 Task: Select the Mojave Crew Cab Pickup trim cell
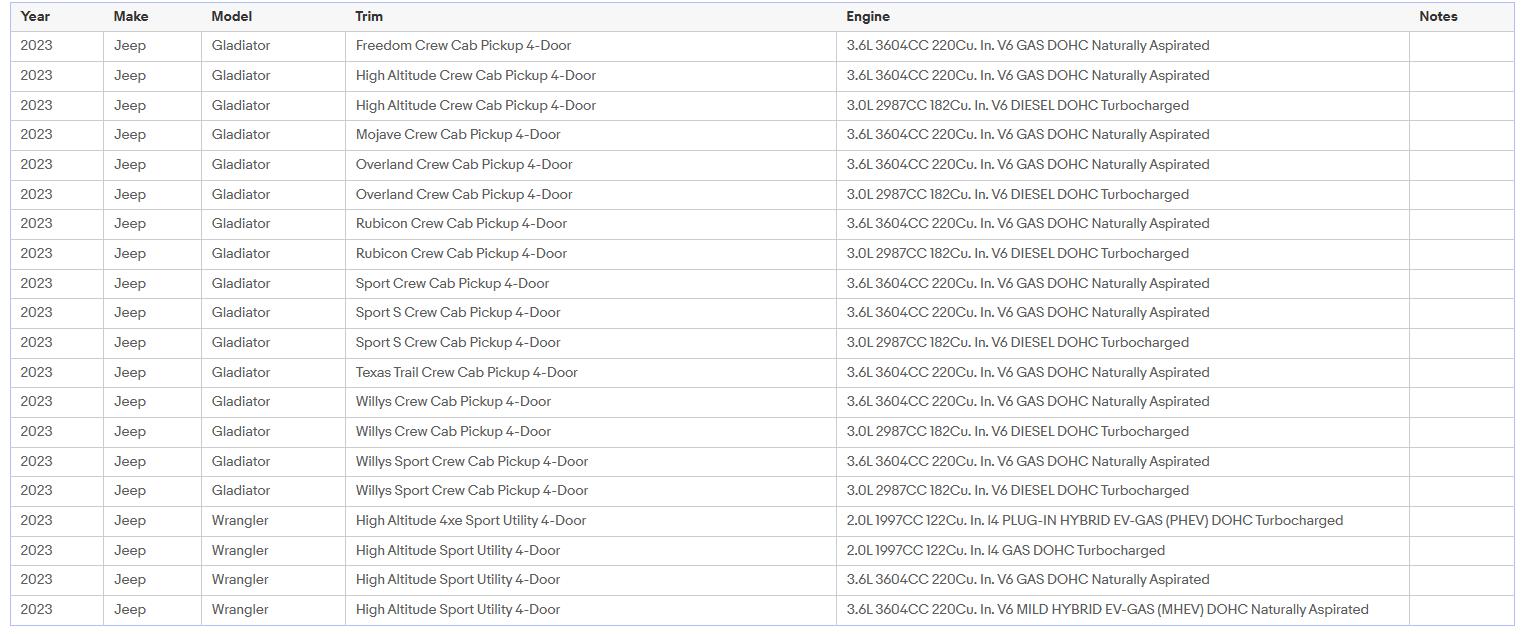click(x=458, y=135)
